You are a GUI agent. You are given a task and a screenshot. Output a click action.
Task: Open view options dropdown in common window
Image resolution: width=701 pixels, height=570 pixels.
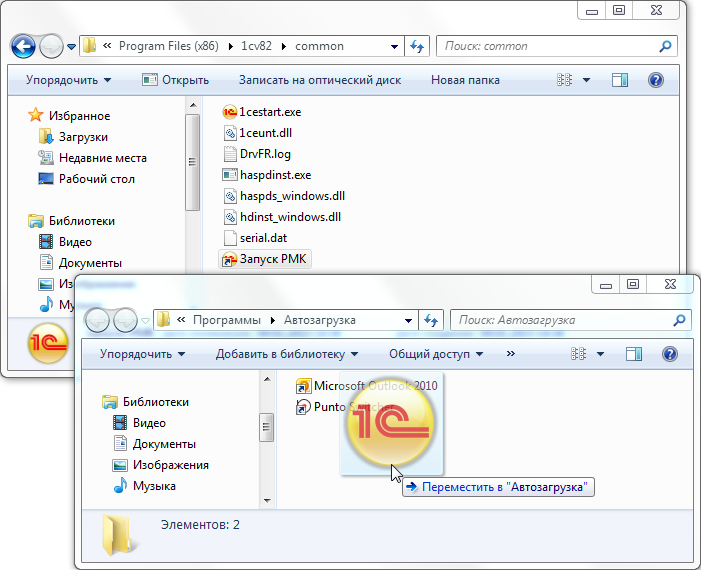tap(586, 80)
